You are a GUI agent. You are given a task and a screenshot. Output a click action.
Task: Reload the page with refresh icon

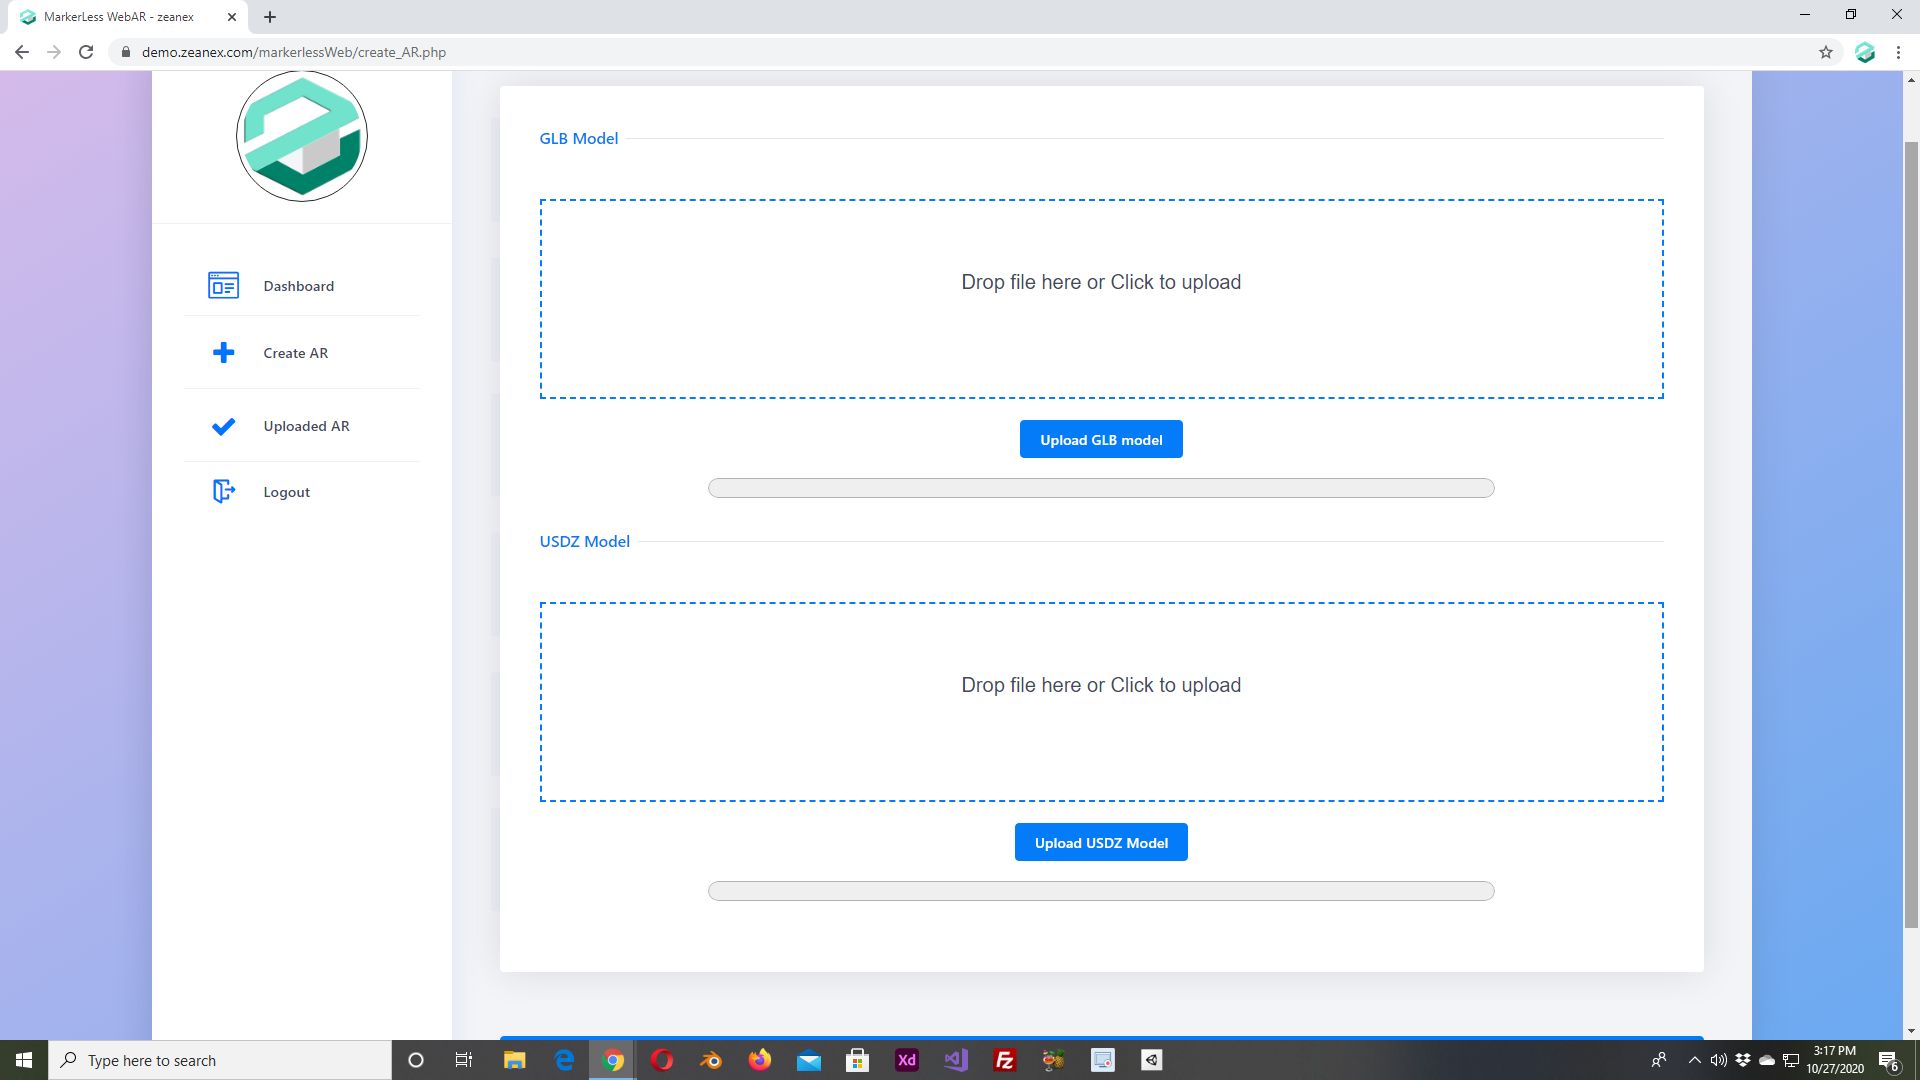coord(86,52)
